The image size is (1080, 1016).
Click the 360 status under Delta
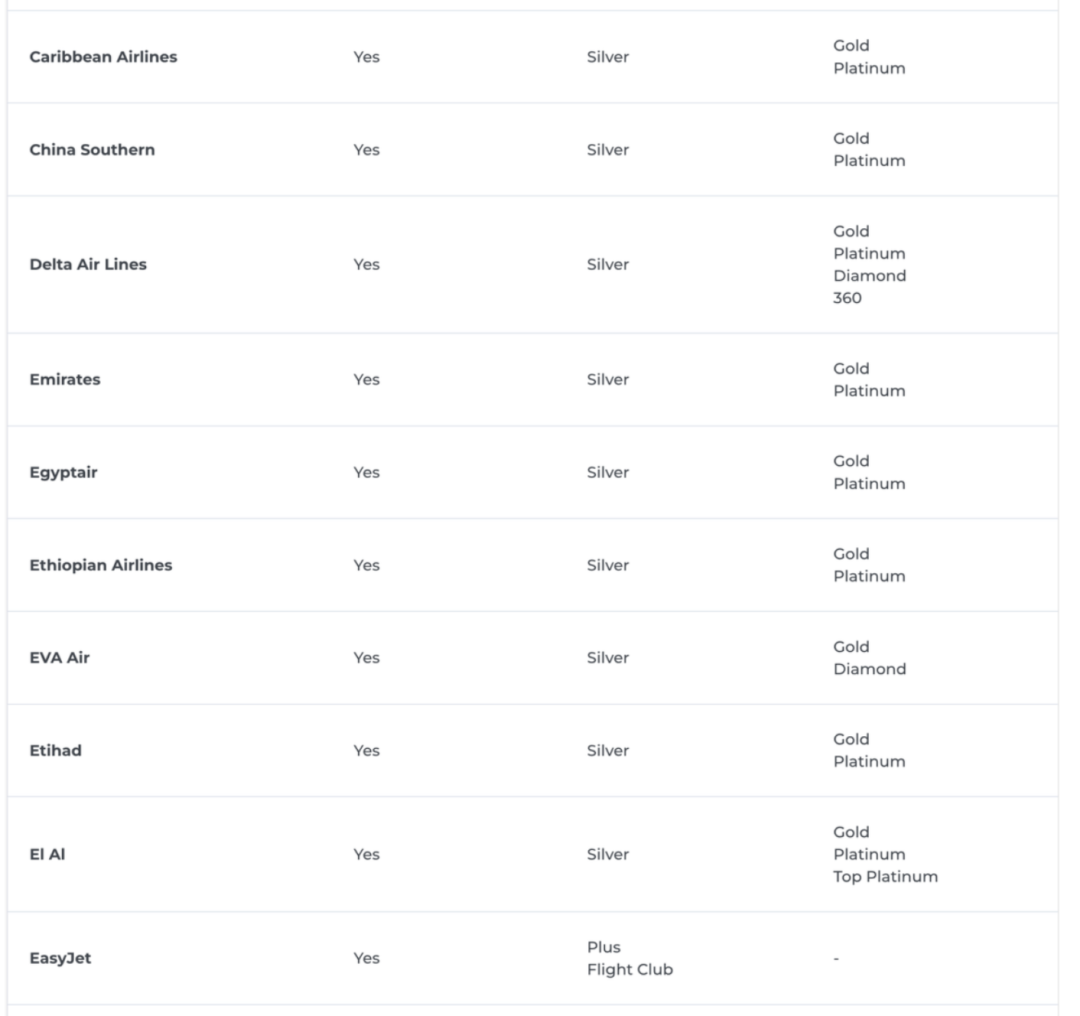[847, 298]
